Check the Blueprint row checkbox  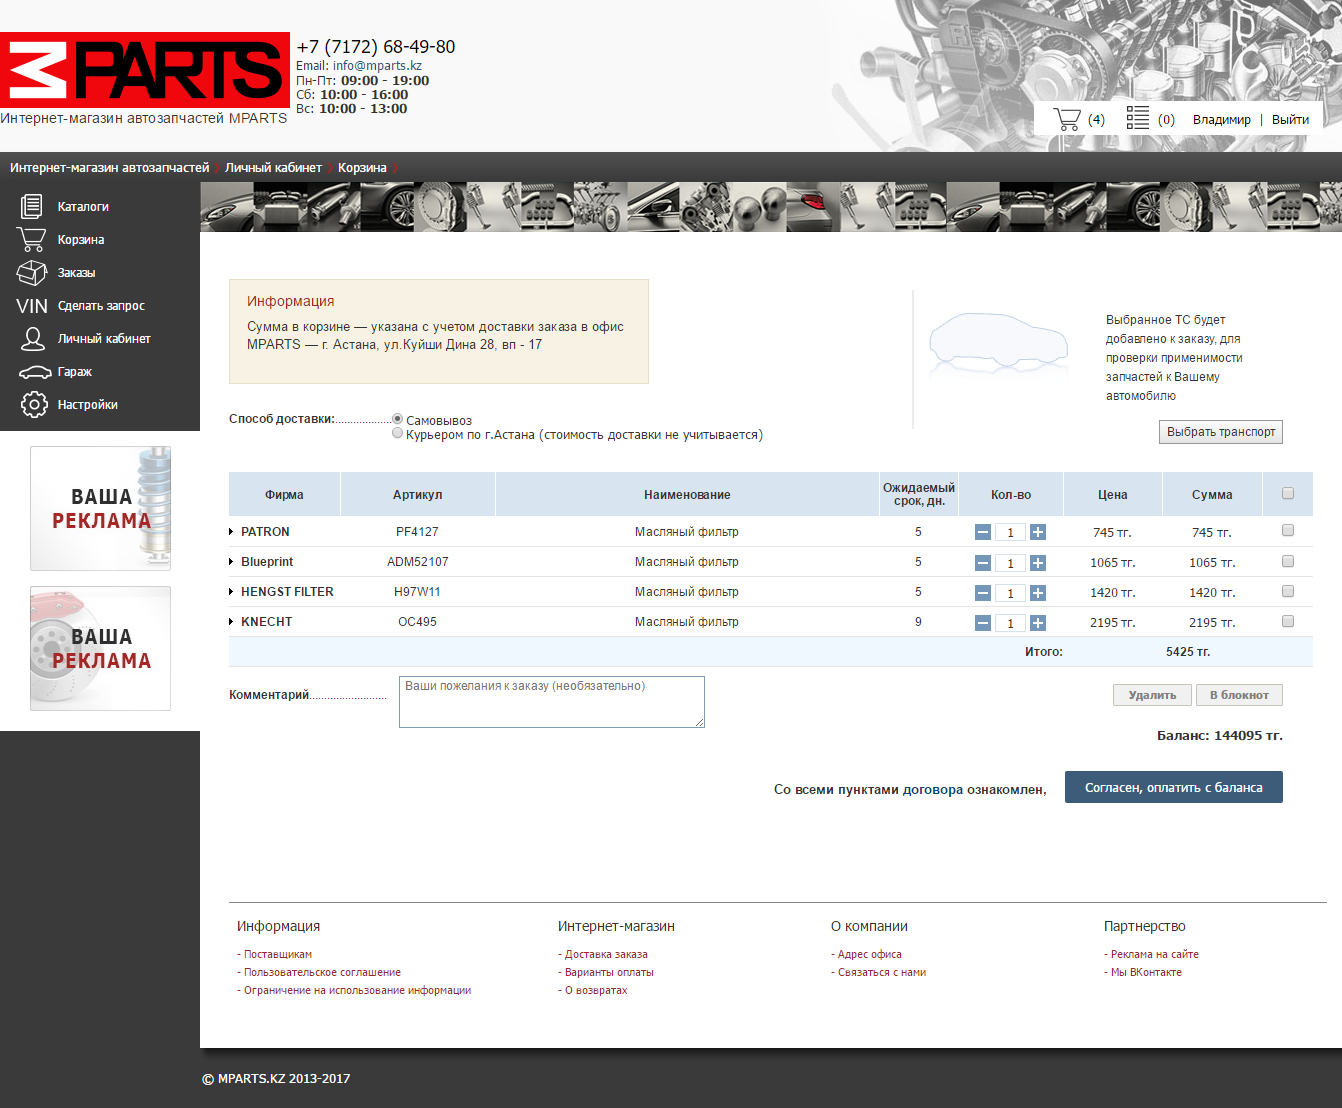click(1288, 561)
